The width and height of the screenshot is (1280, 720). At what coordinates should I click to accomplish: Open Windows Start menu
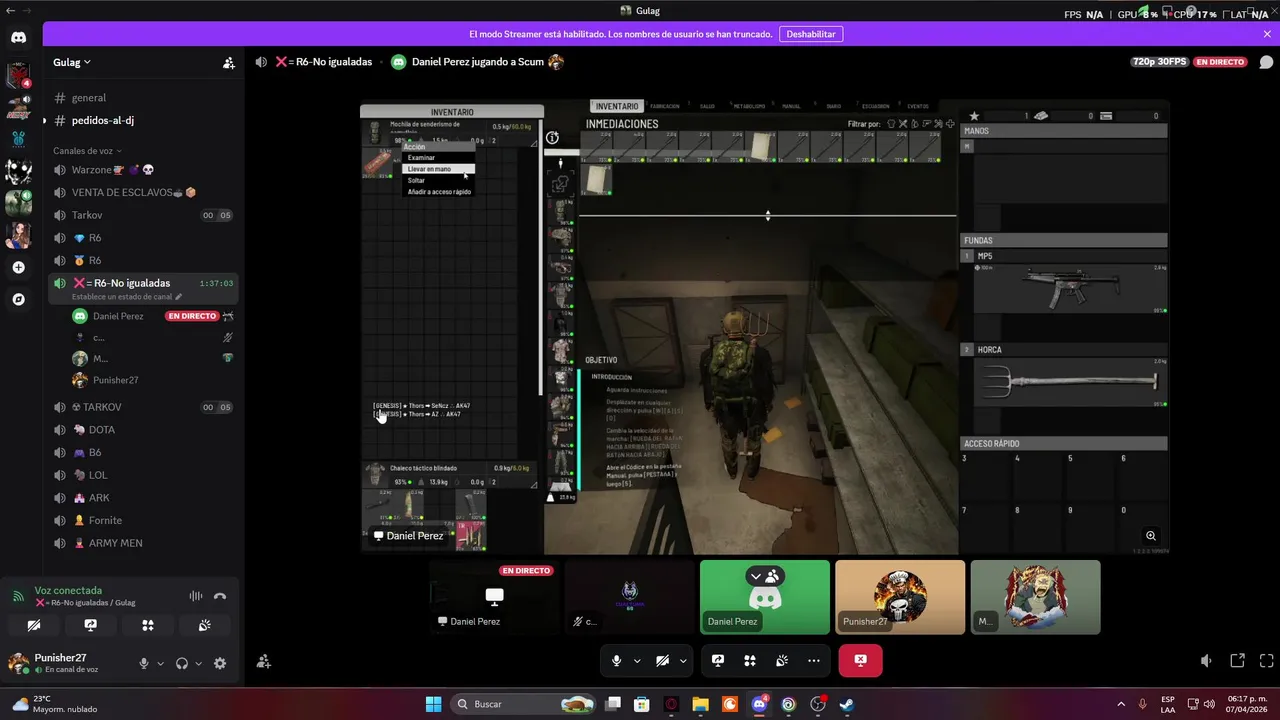point(433,704)
